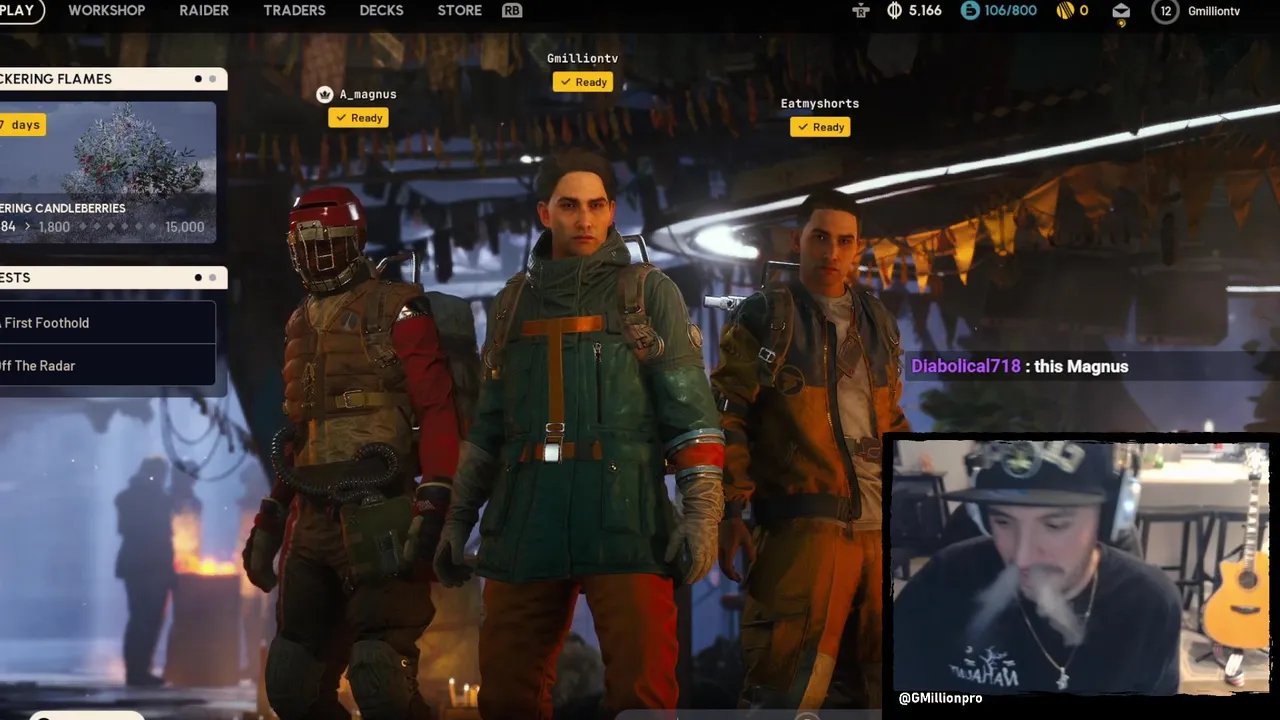This screenshot has width=1280, height=720.
Task: Click the stash count 106/800
Action: point(1010,11)
